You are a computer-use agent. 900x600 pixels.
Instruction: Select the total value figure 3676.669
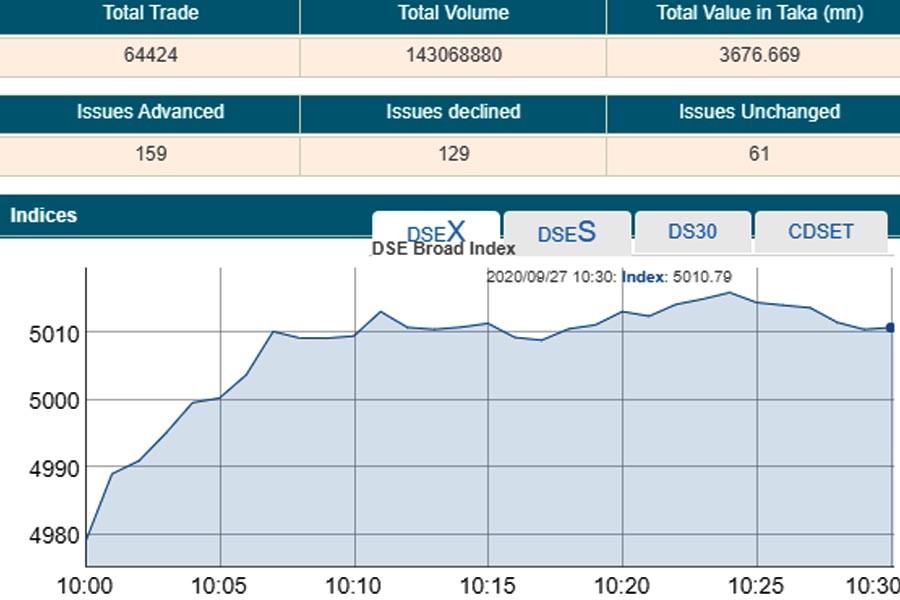(x=759, y=55)
